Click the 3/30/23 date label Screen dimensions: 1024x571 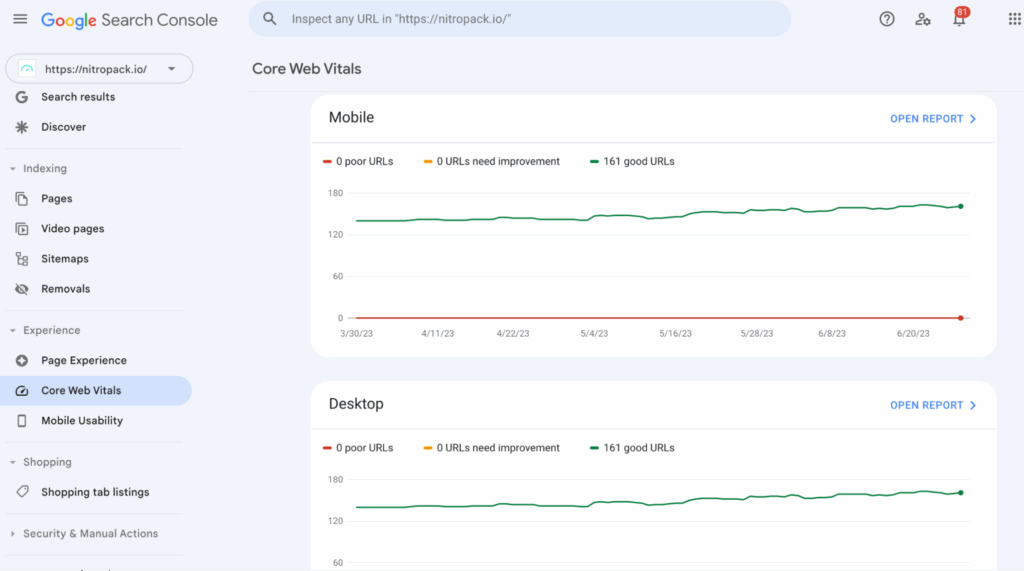(357, 333)
